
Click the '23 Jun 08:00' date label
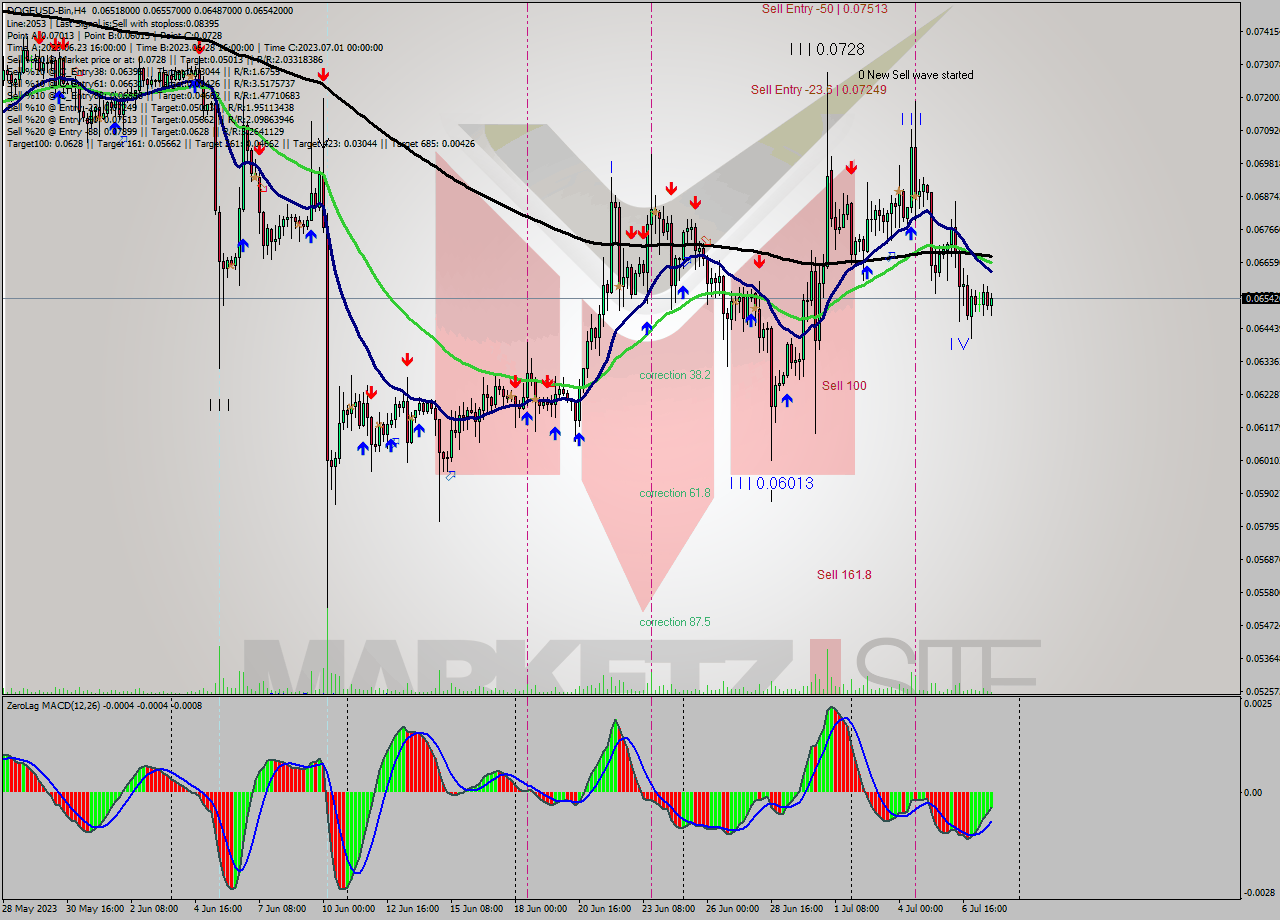(x=667, y=909)
